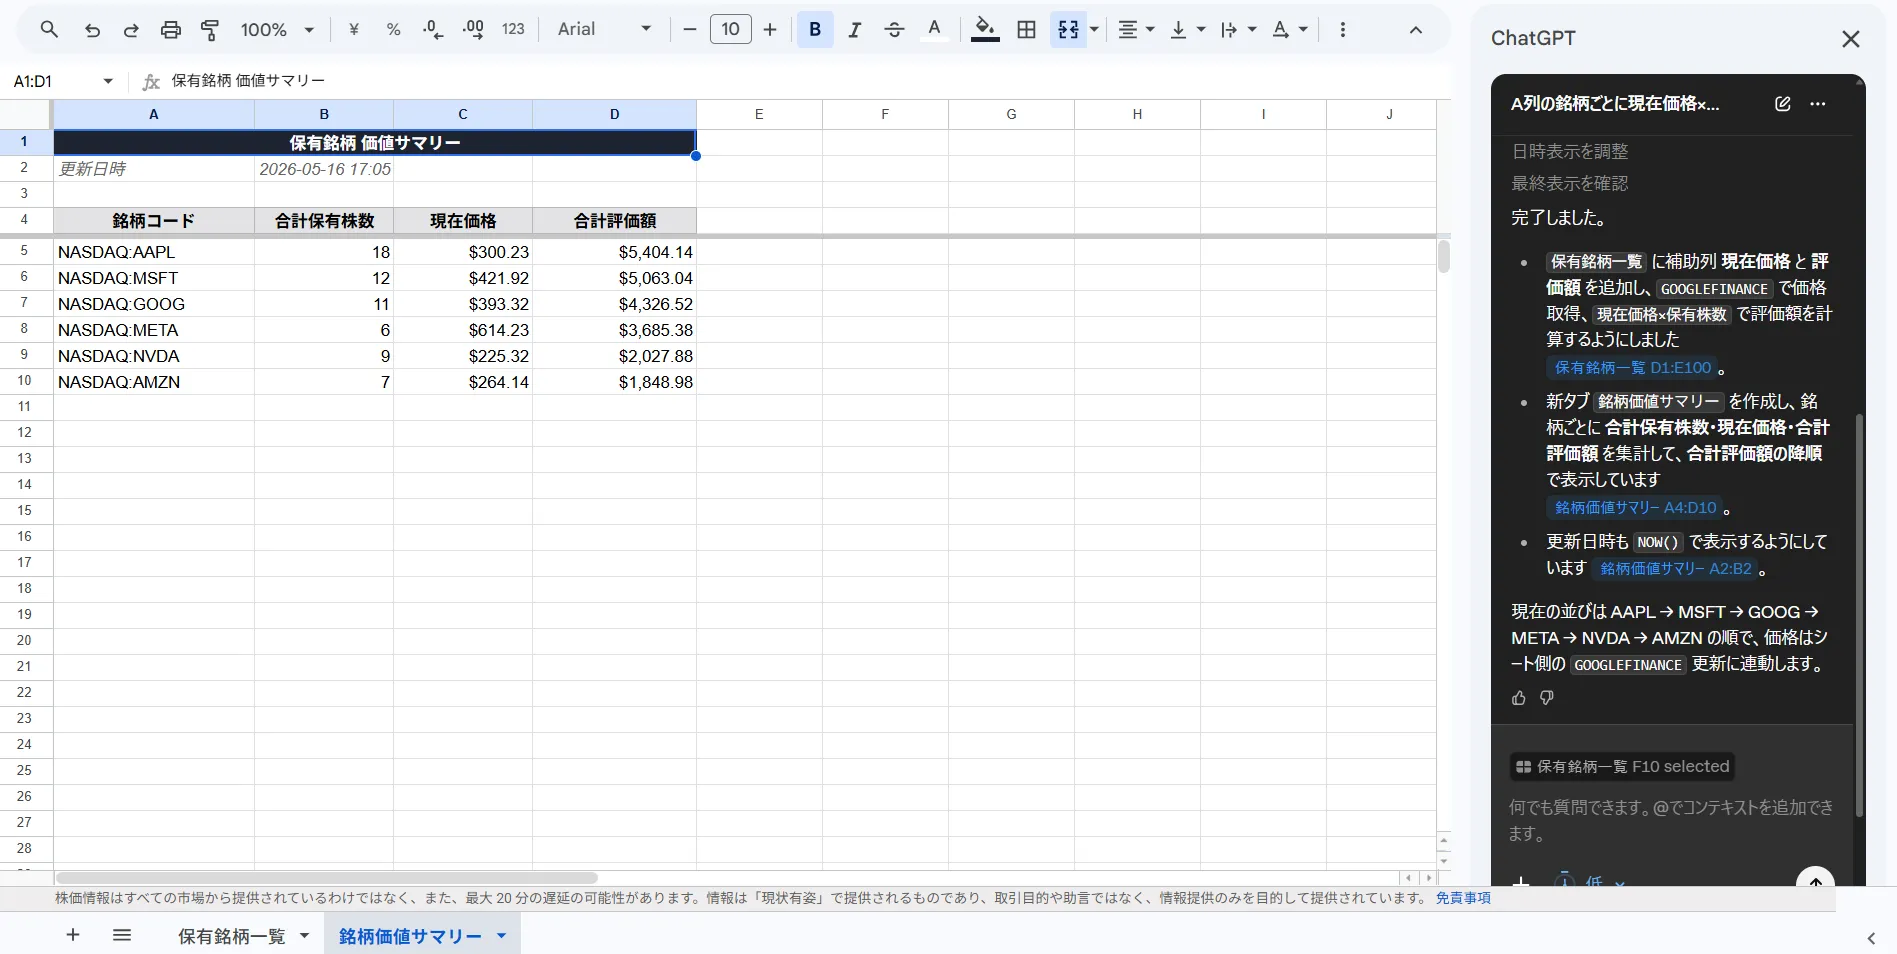Toggle italic formatting
This screenshot has height=954, width=1897.
[x=855, y=30]
